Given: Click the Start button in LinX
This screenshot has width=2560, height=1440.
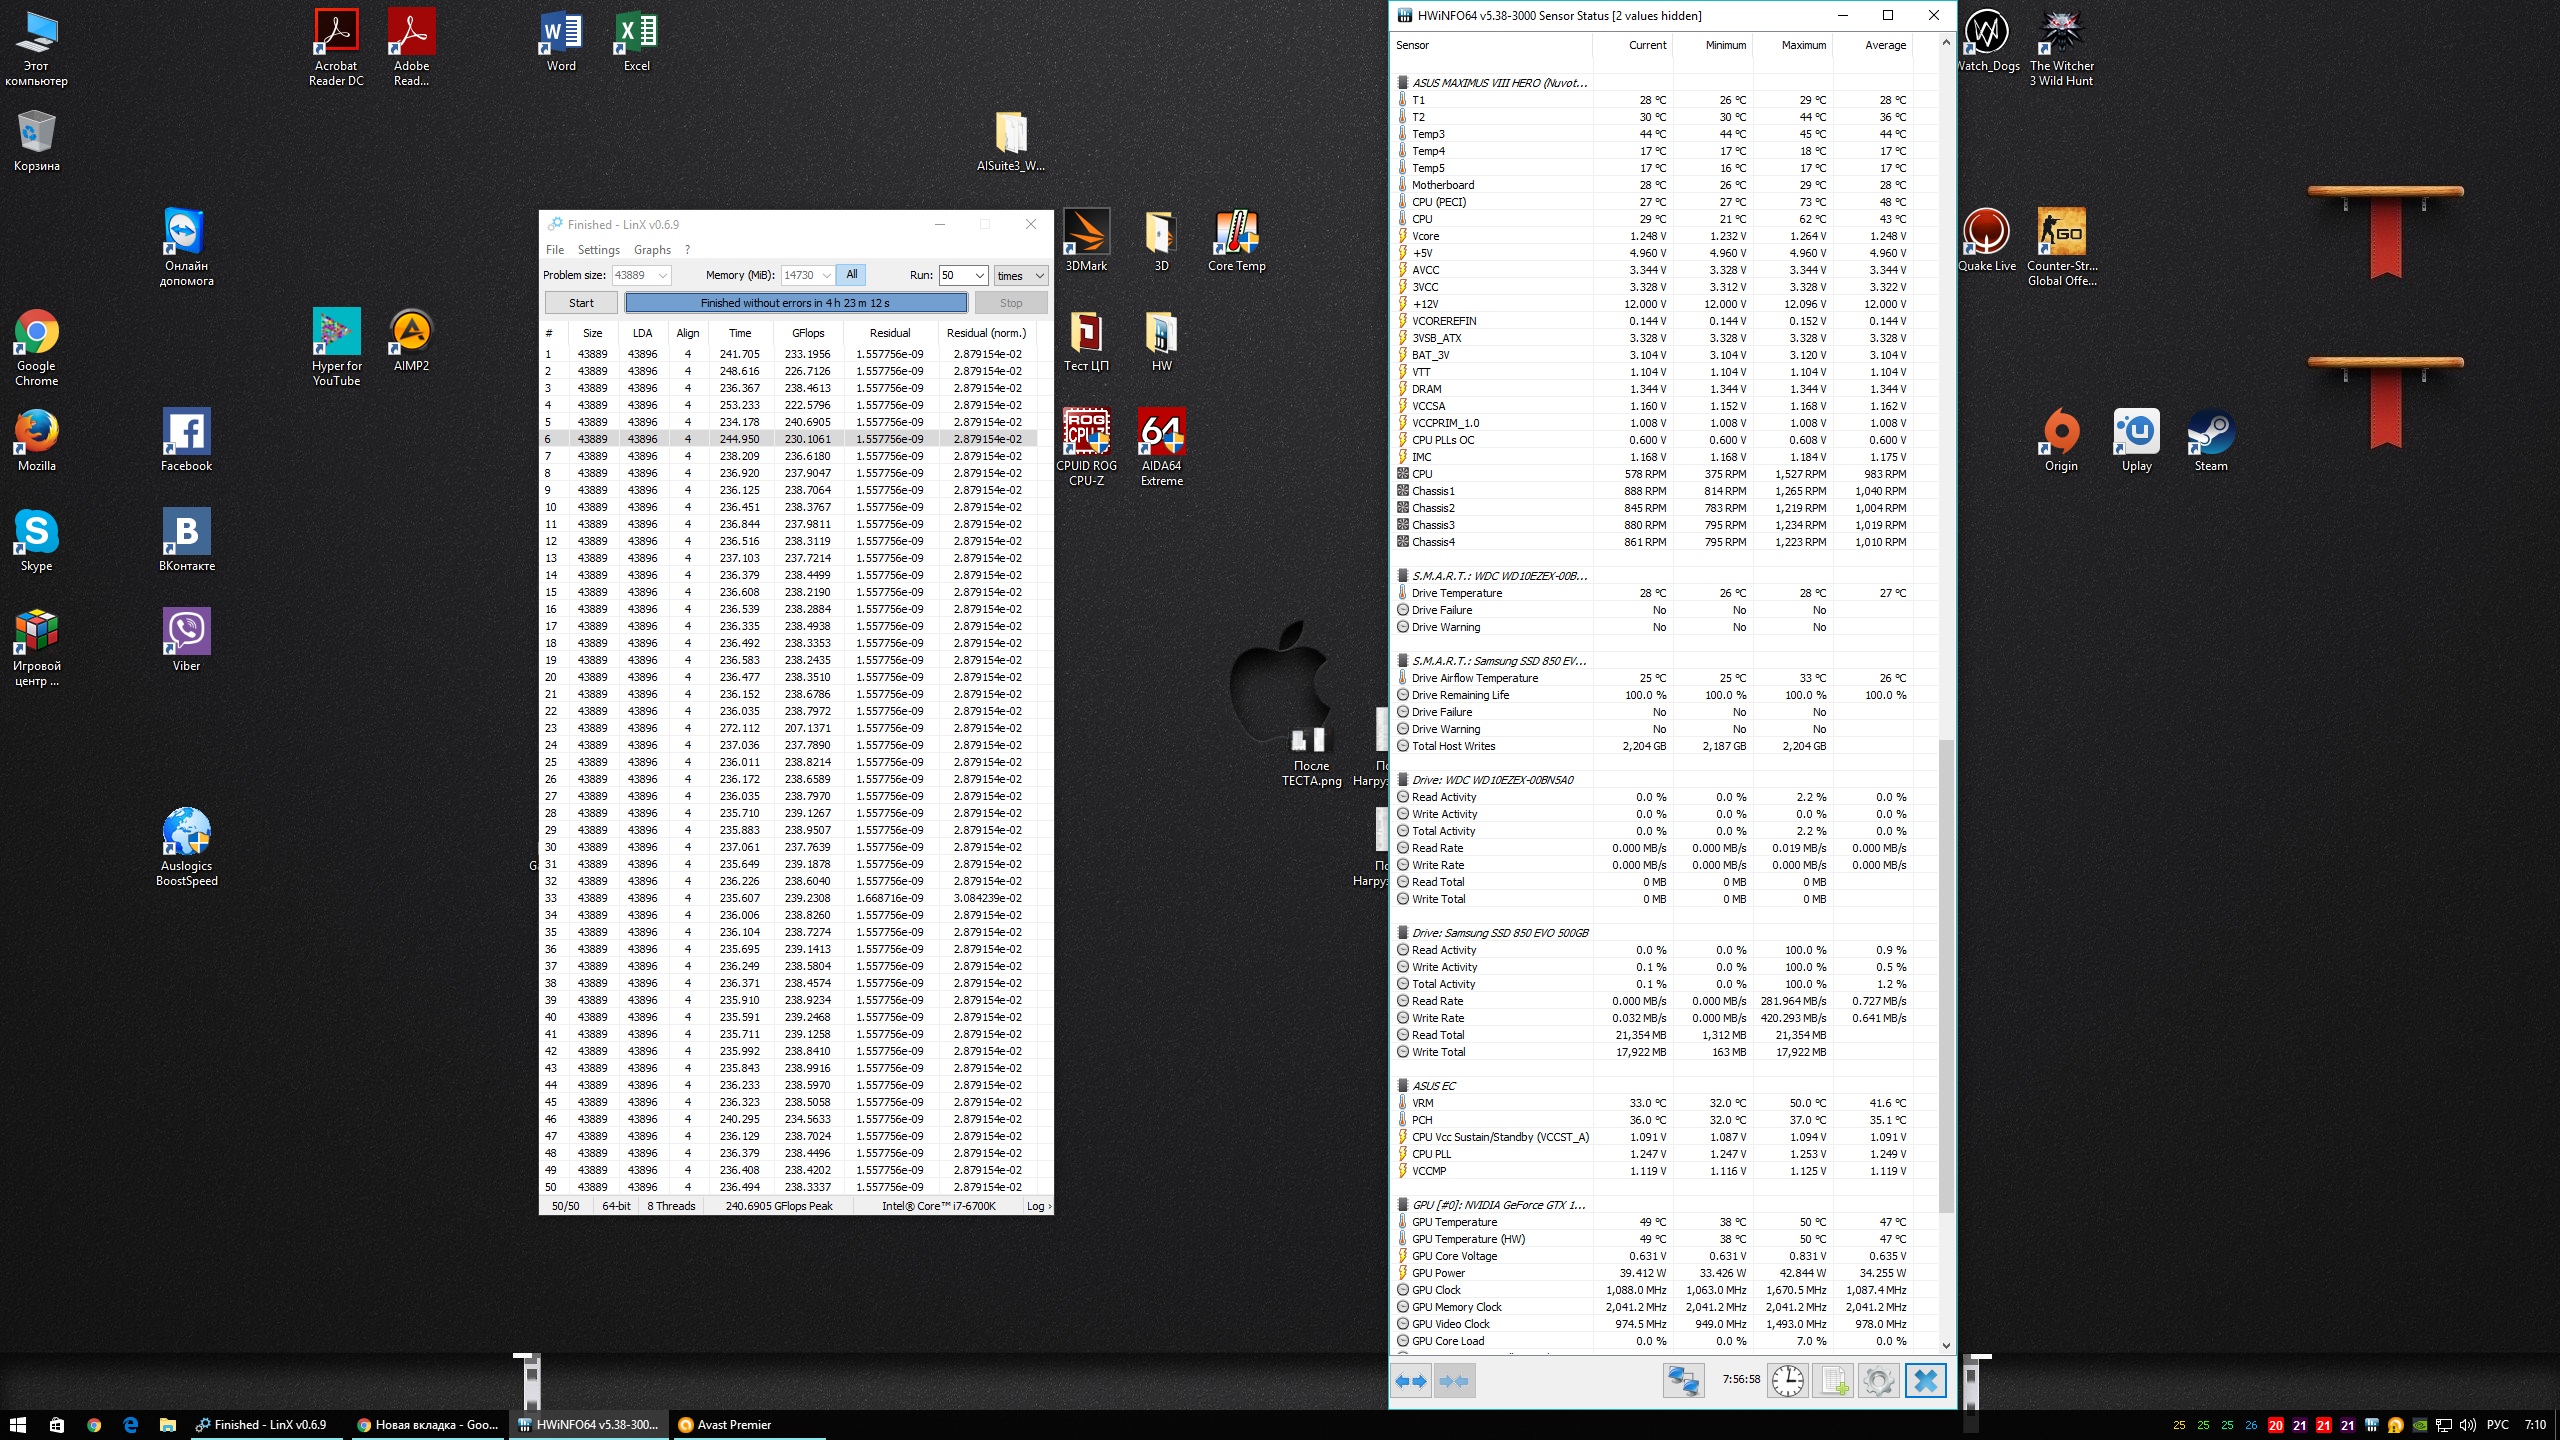Looking at the screenshot, I should point(581,303).
